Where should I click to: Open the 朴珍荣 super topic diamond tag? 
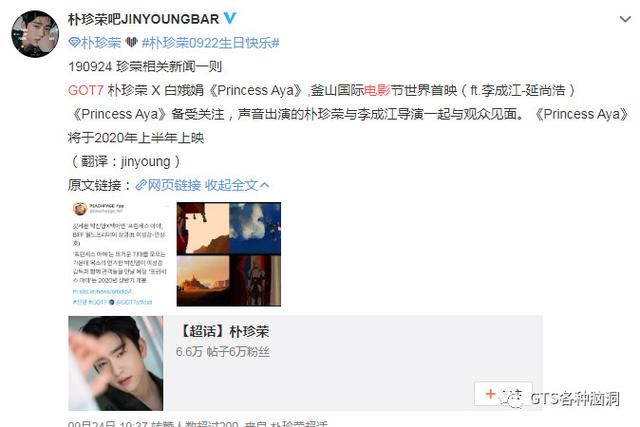tap(95, 42)
